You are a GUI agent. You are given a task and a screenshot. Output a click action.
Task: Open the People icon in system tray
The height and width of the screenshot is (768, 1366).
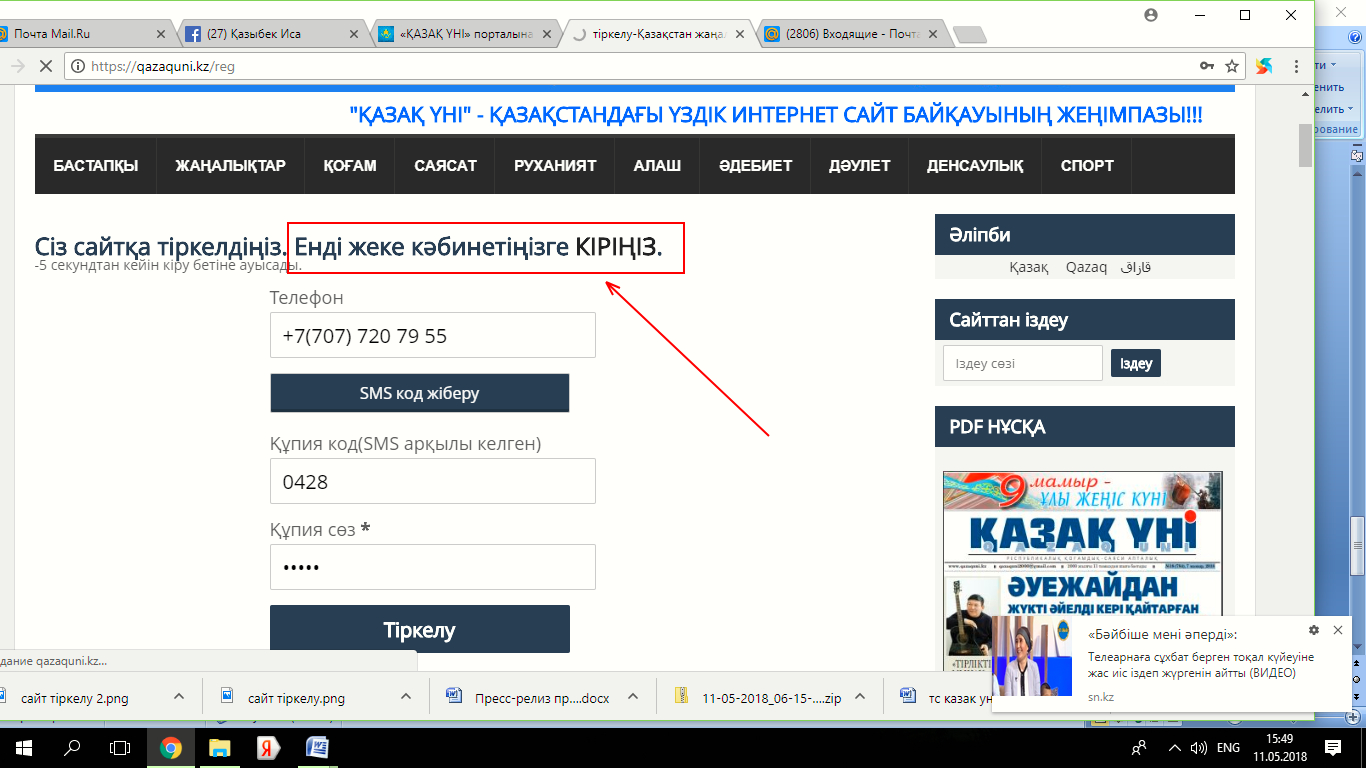tap(1138, 747)
